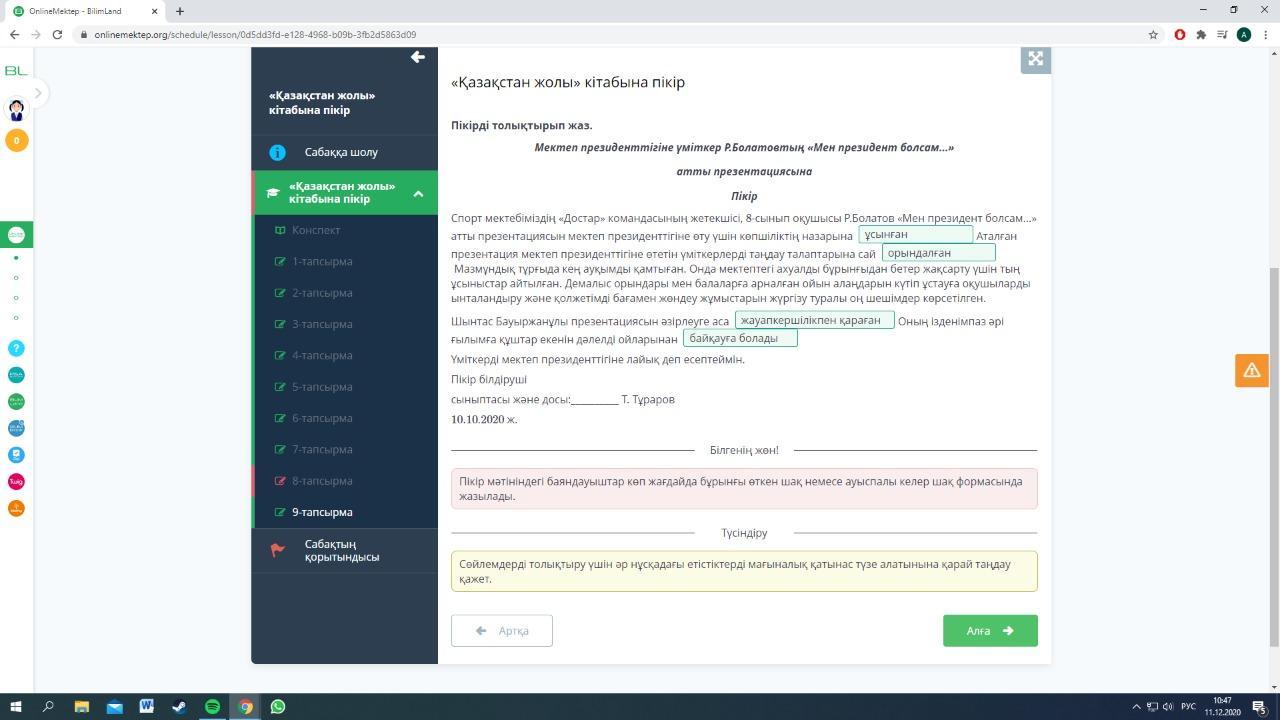Click the info icon beside Сабаққа шолу
1280x720 pixels.
(x=277, y=153)
